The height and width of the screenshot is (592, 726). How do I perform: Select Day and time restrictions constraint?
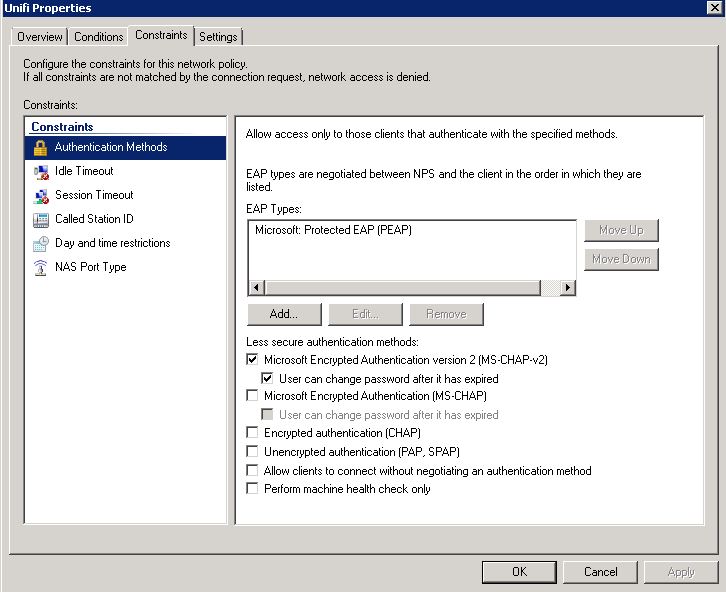tap(125, 243)
